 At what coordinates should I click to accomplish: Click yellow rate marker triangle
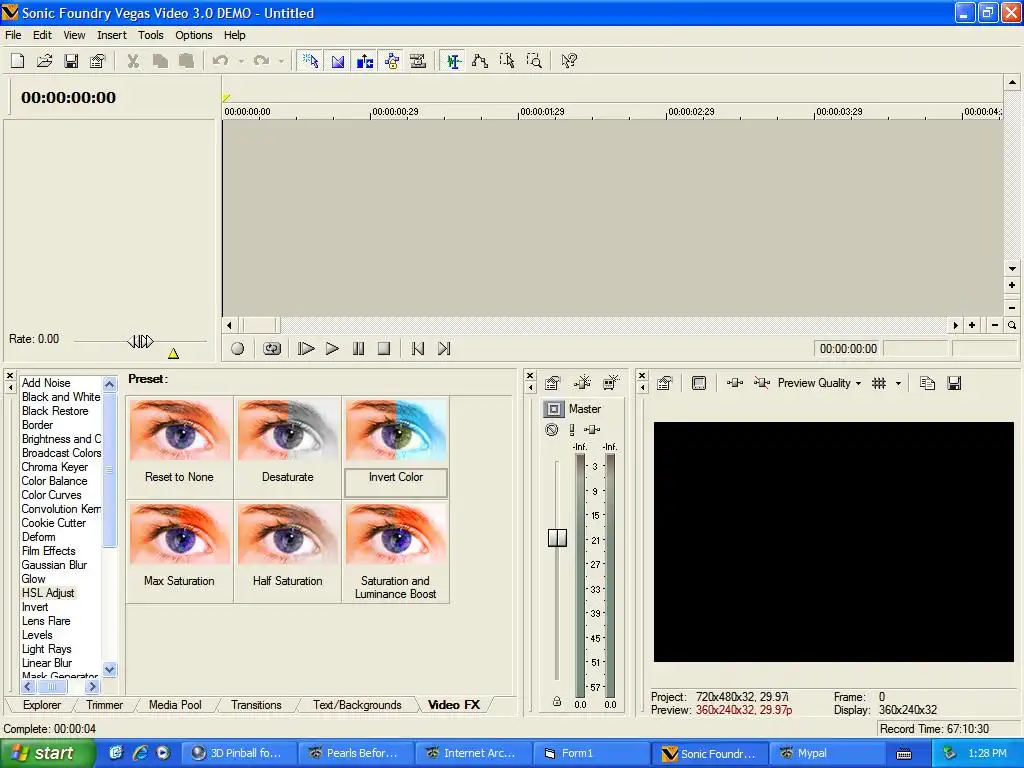click(x=173, y=353)
